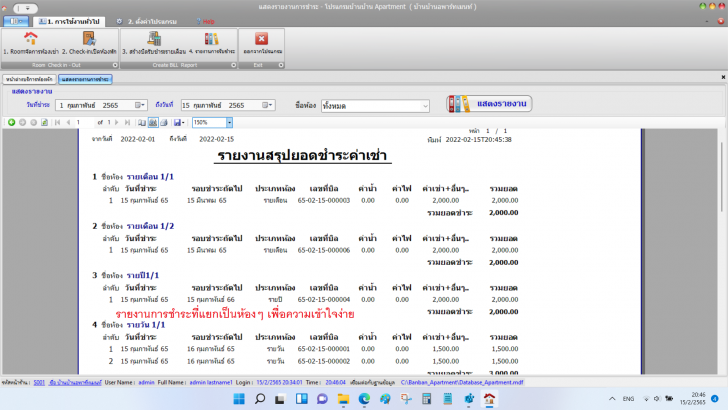Screen dimensions: 728x410
Task: Click the Apartment house app icon on taskbar
Action: [x=489, y=399]
